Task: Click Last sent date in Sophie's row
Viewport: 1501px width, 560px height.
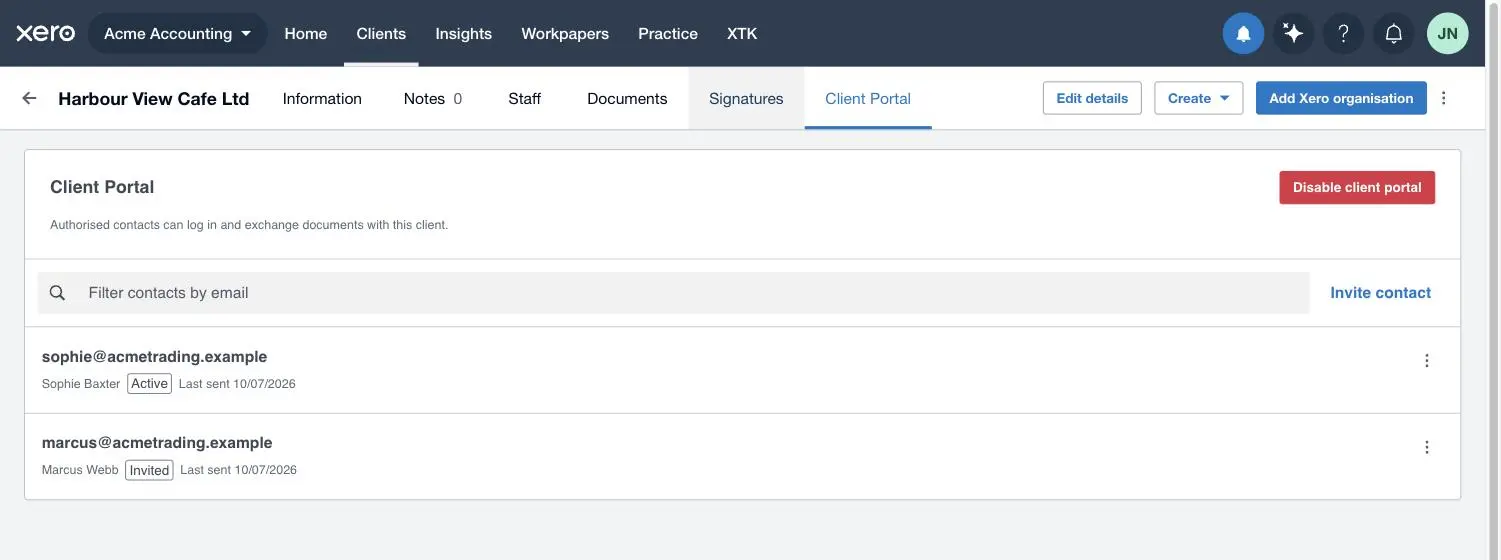Action: [237, 384]
